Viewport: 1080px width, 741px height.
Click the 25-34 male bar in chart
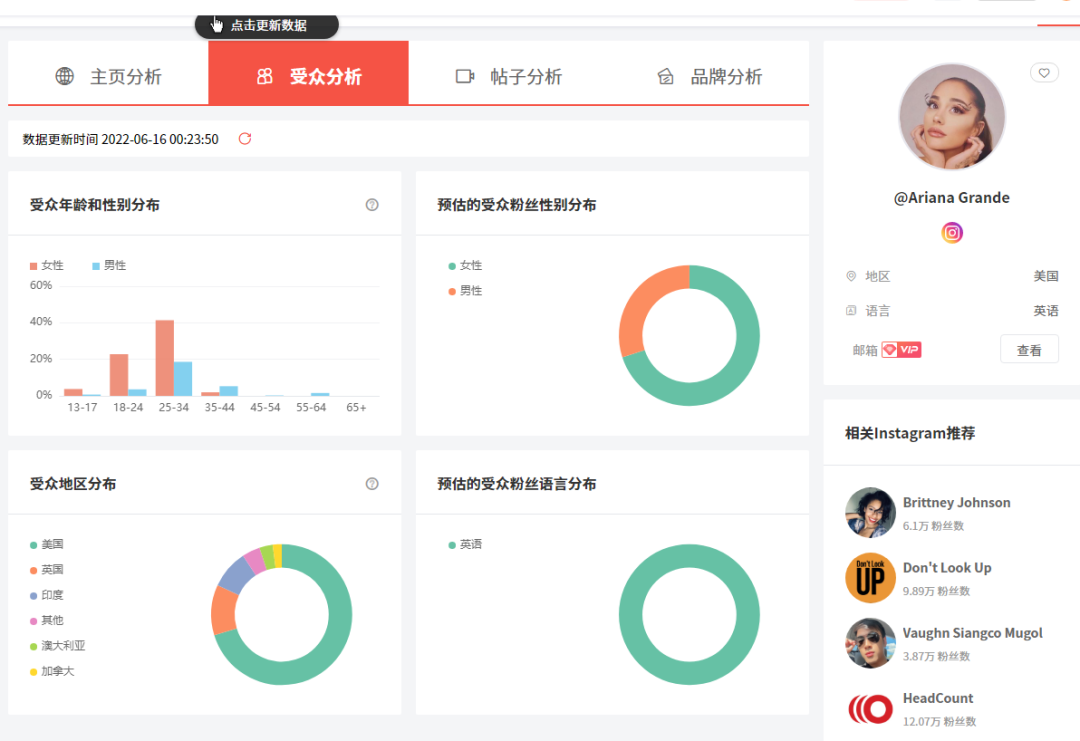click(183, 379)
